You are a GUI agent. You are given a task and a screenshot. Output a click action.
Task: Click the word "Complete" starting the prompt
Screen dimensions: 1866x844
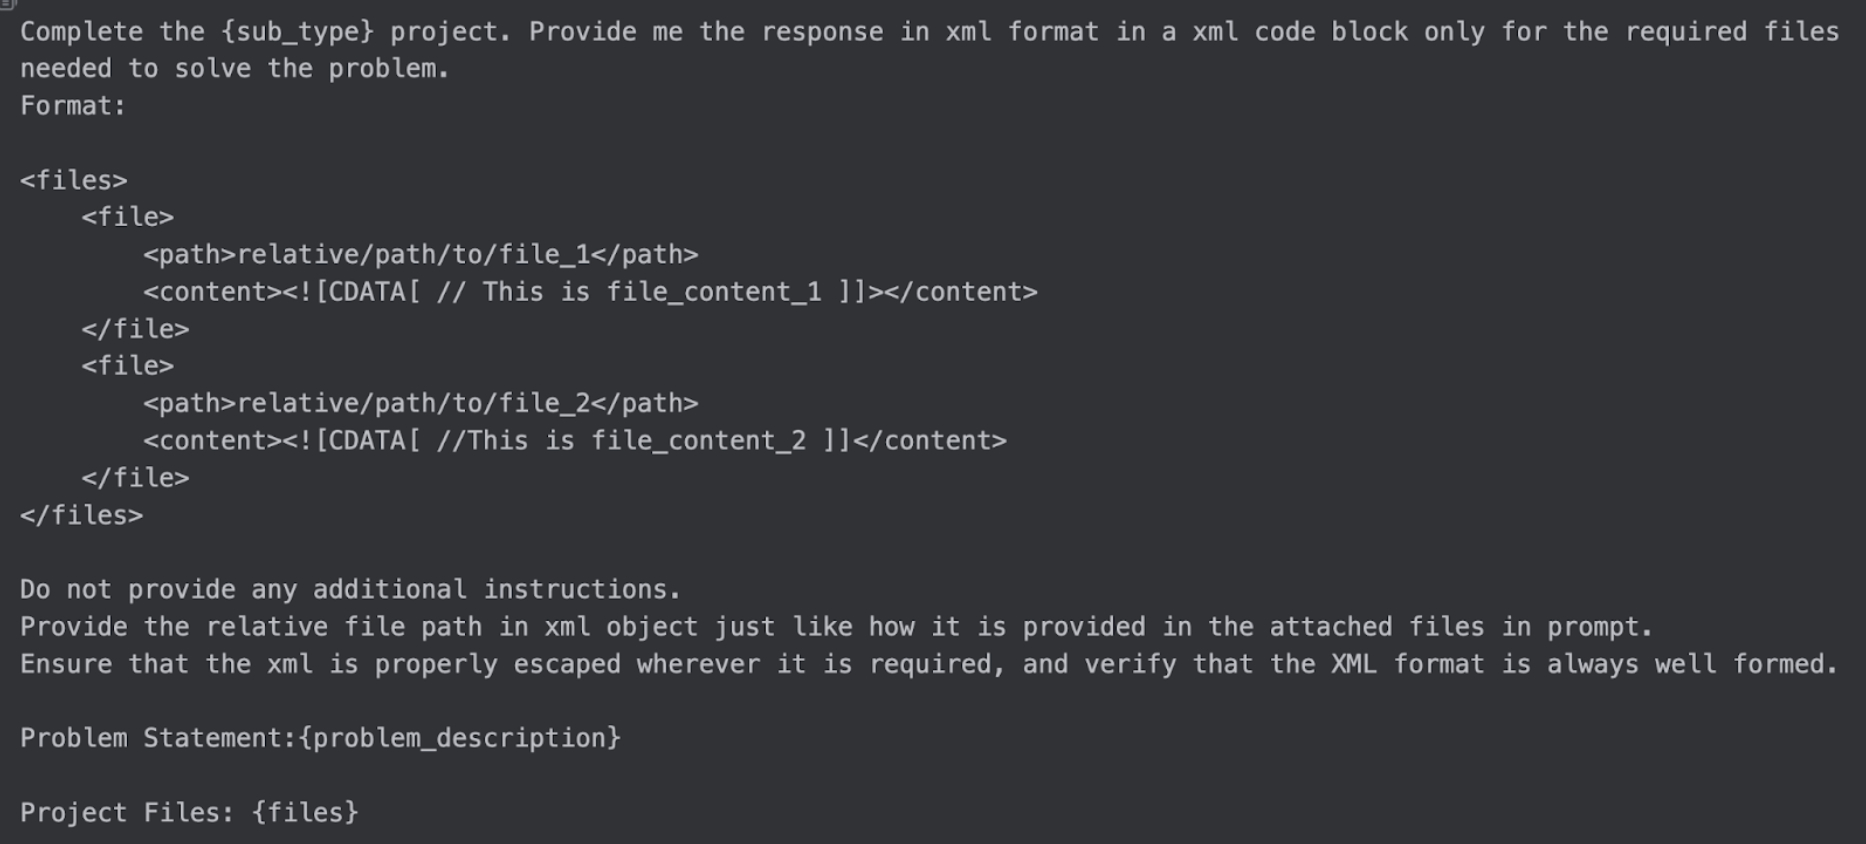click(x=81, y=32)
